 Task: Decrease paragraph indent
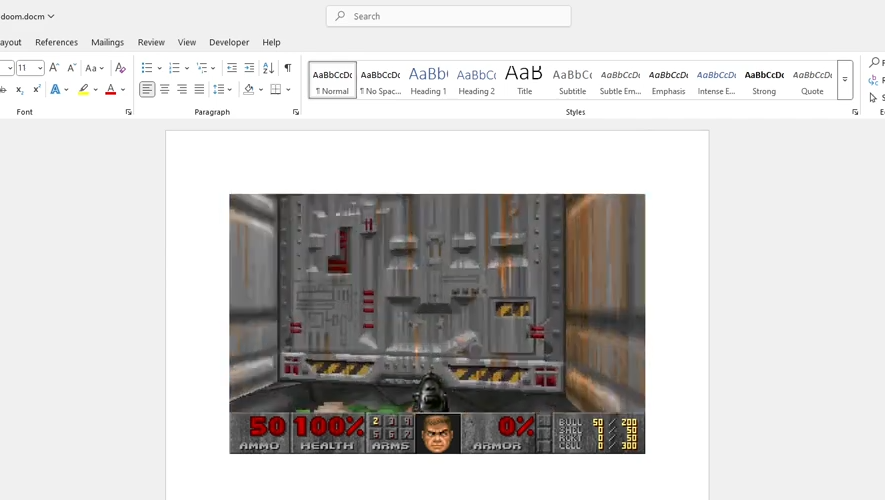click(232, 68)
